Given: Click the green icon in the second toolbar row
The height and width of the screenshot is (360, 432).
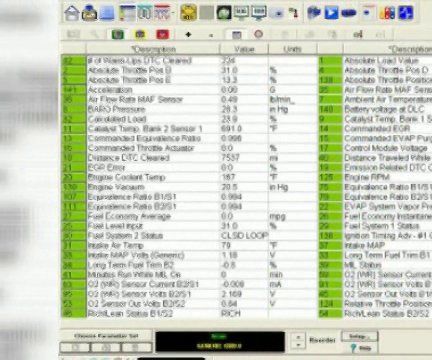Looking at the screenshot, I should point(118,34).
